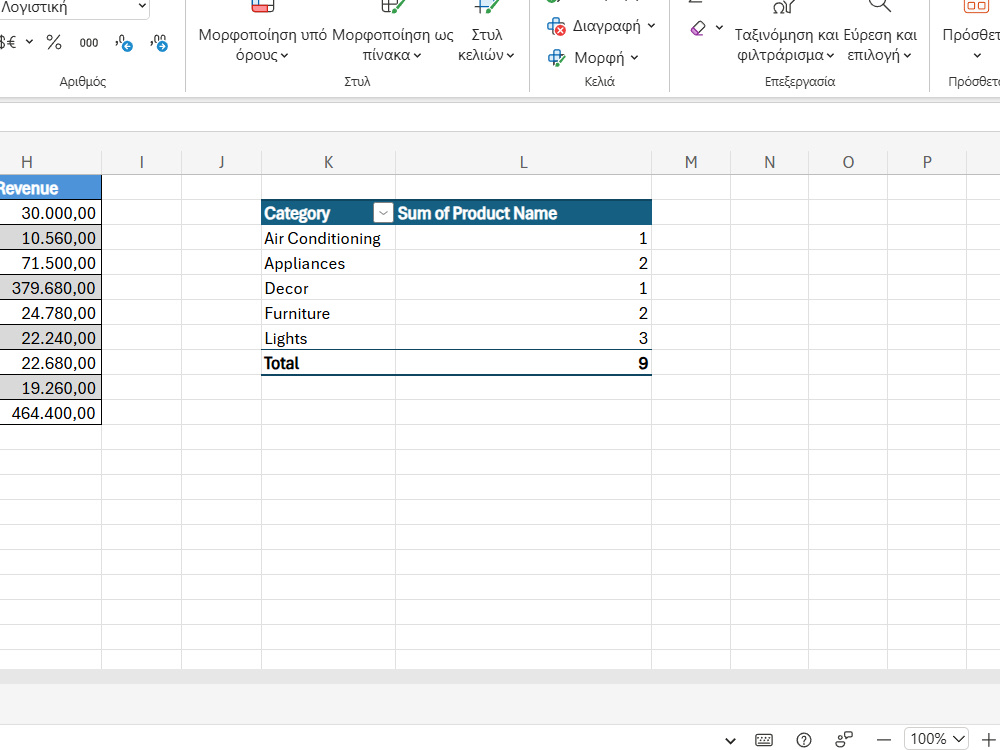Open the feedback icon in status bar
This screenshot has width=1000, height=750.
[x=844, y=740]
